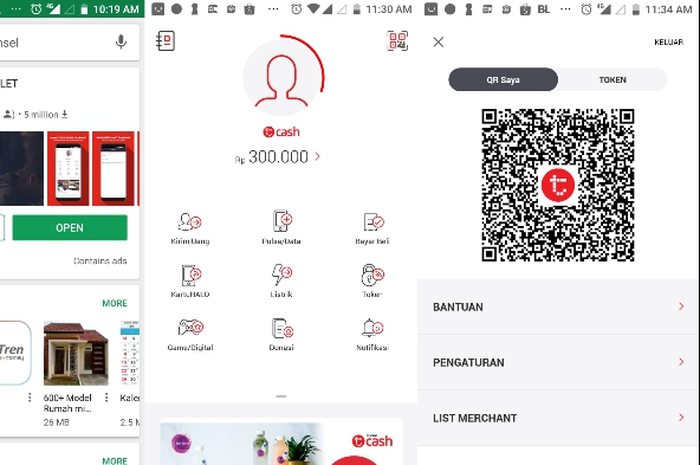View the second red phone screenshot
The width and height of the screenshot is (700, 465).
[x=113, y=169]
